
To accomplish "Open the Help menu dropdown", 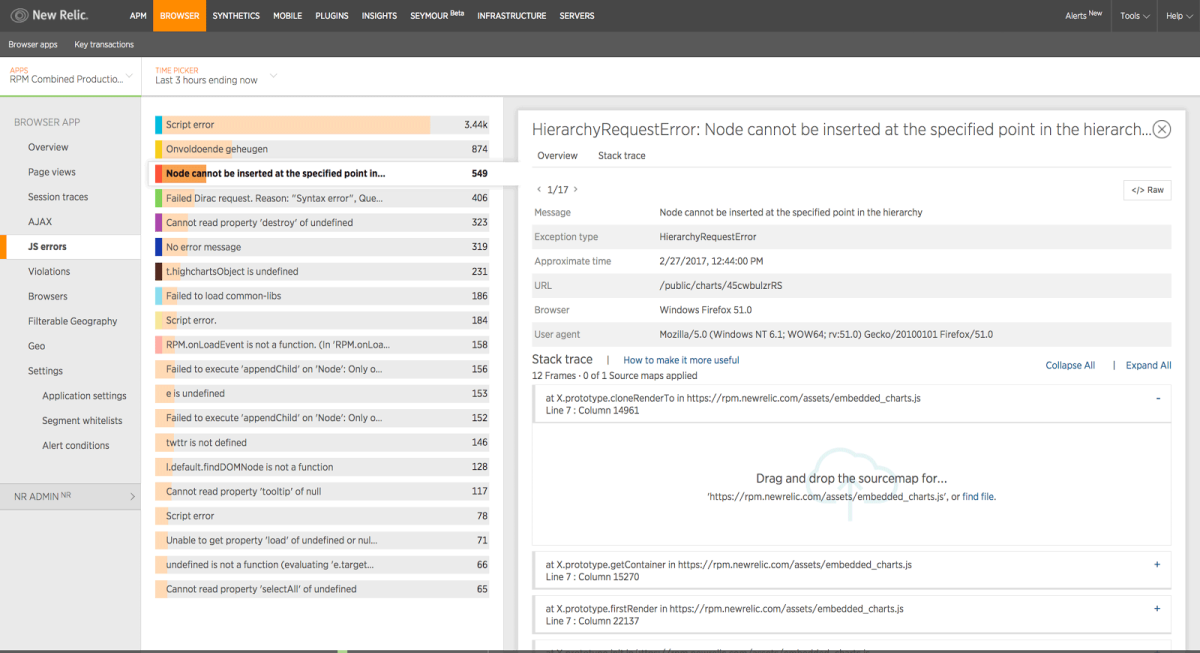I will (x=1179, y=16).
